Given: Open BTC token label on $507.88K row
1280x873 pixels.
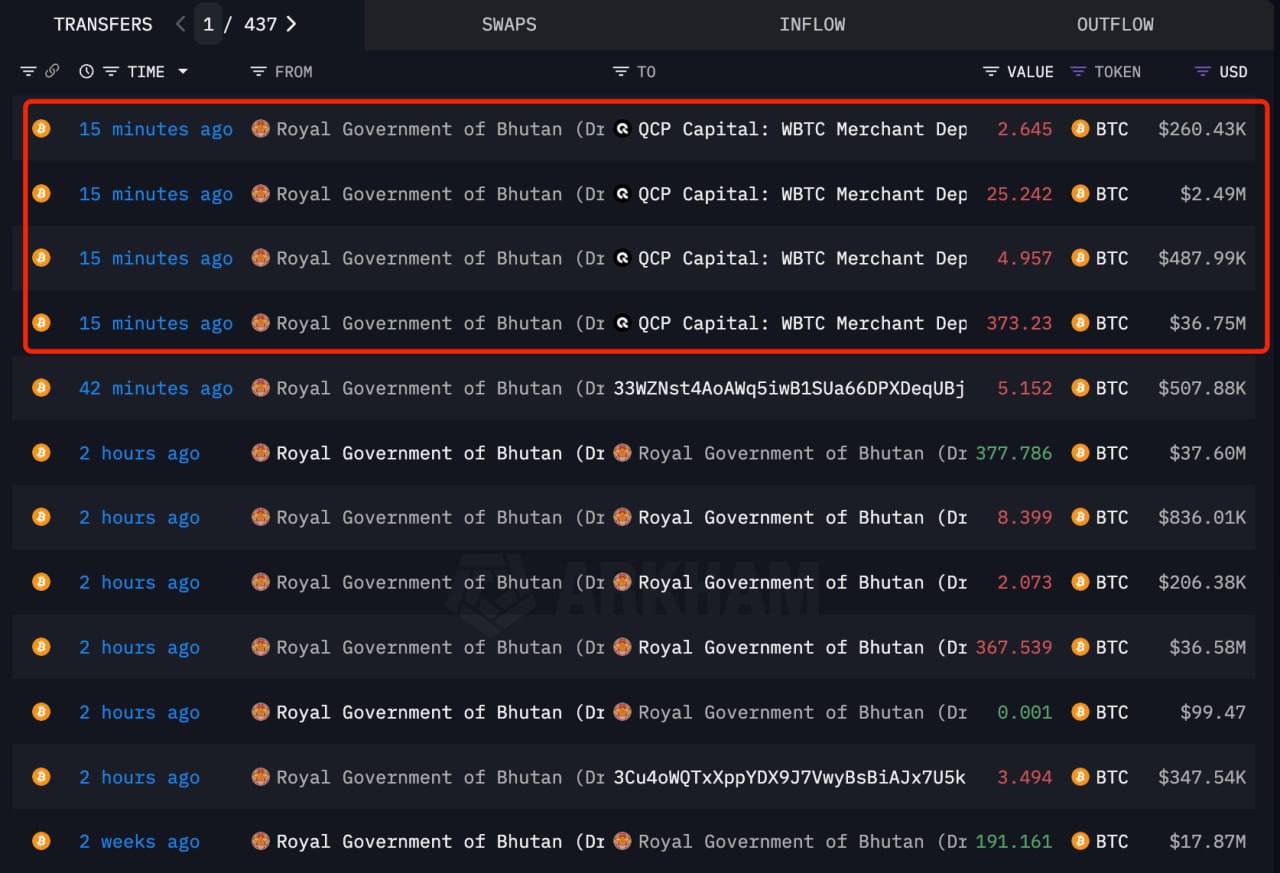Looking at the screenshot, I should [x=1112, y=388].
